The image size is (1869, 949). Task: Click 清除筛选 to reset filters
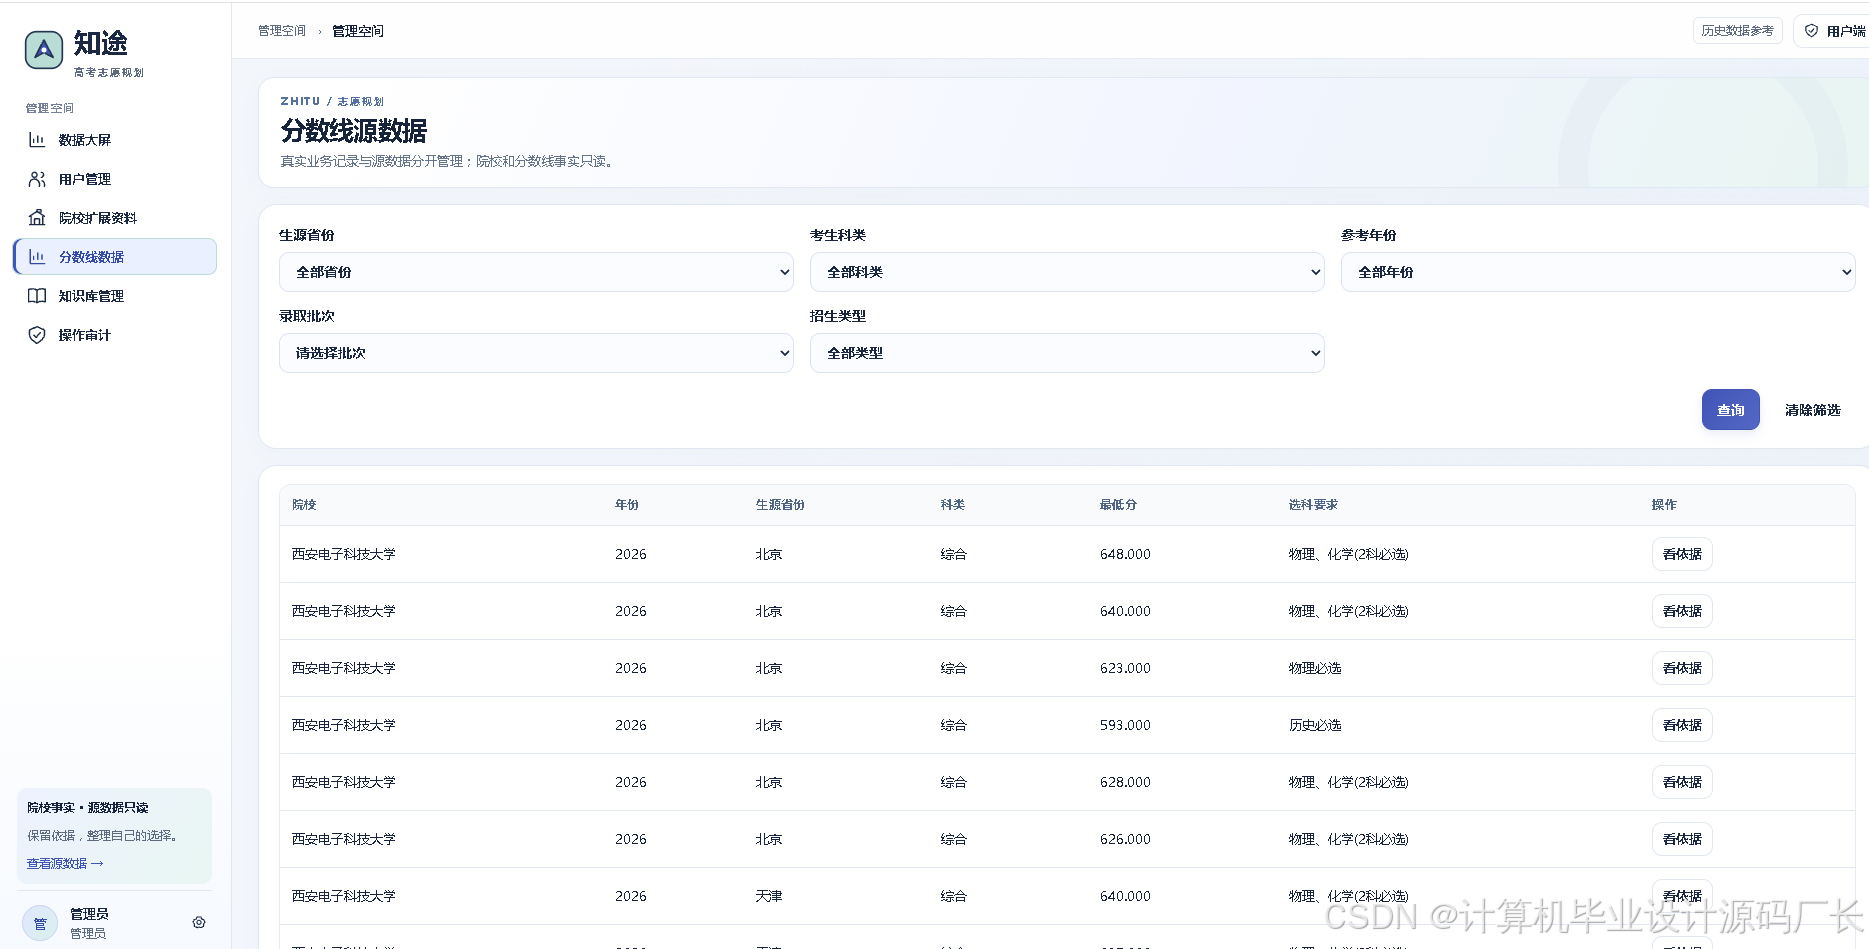(x=1813, y=410)
